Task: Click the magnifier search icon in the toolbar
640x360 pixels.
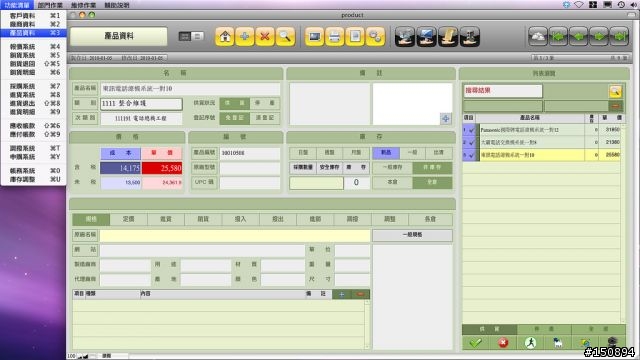Action: pos(285,37)
